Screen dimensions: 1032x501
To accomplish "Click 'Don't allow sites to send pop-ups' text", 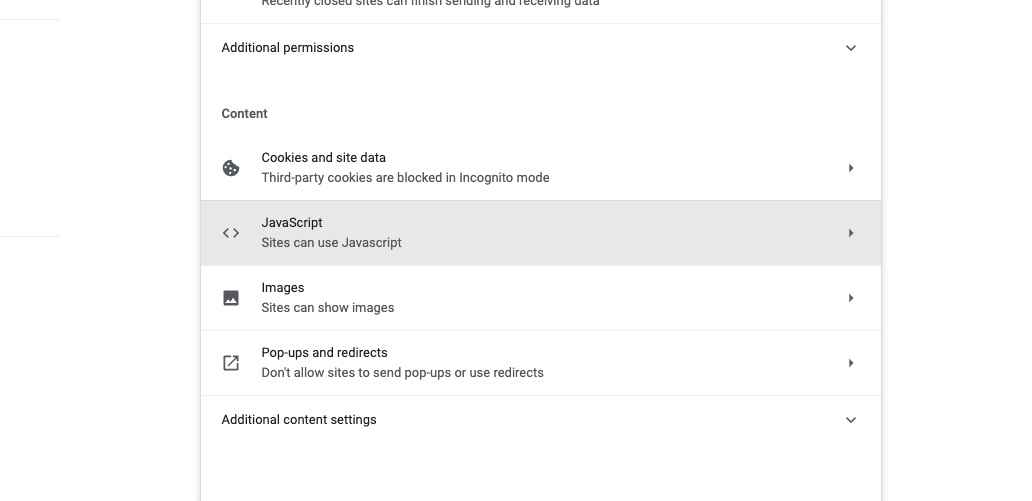I will click(402, 373).
